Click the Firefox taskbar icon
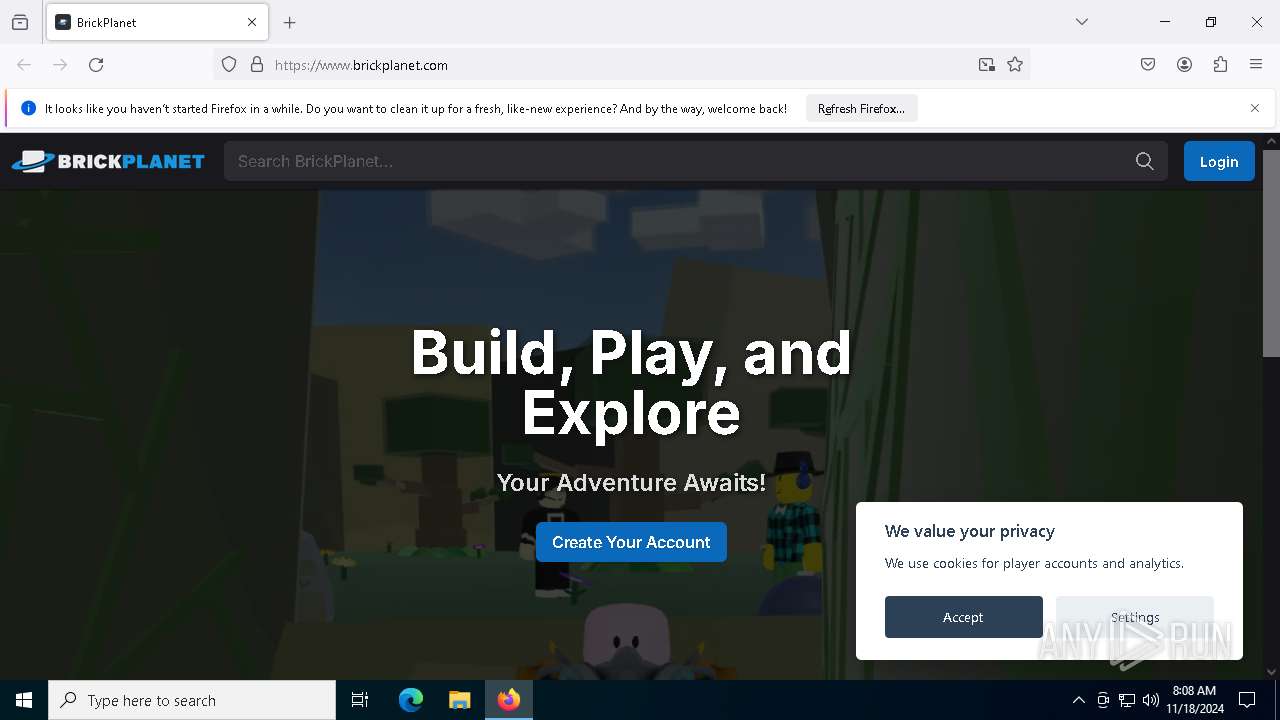 click(509, 700)
